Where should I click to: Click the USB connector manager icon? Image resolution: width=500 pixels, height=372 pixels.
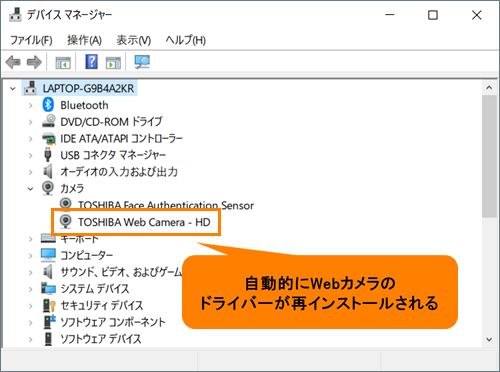pos(48,155)
